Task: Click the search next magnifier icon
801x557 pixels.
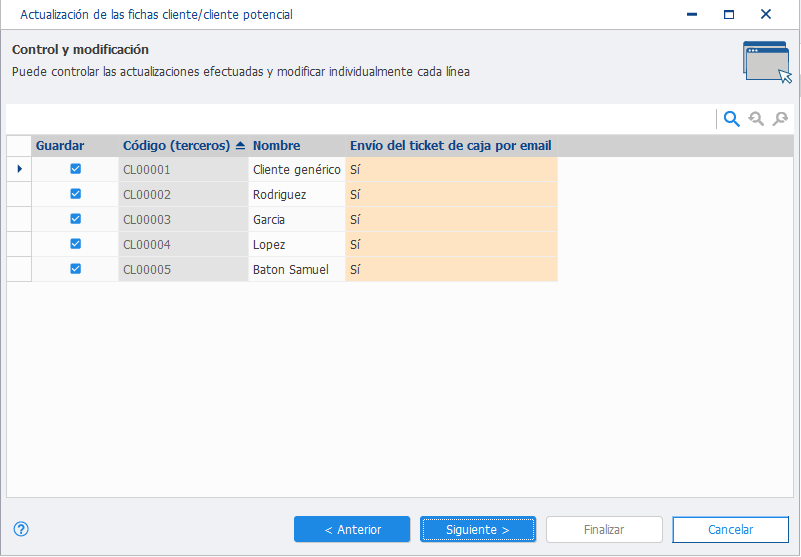Action: pos(780,119)
